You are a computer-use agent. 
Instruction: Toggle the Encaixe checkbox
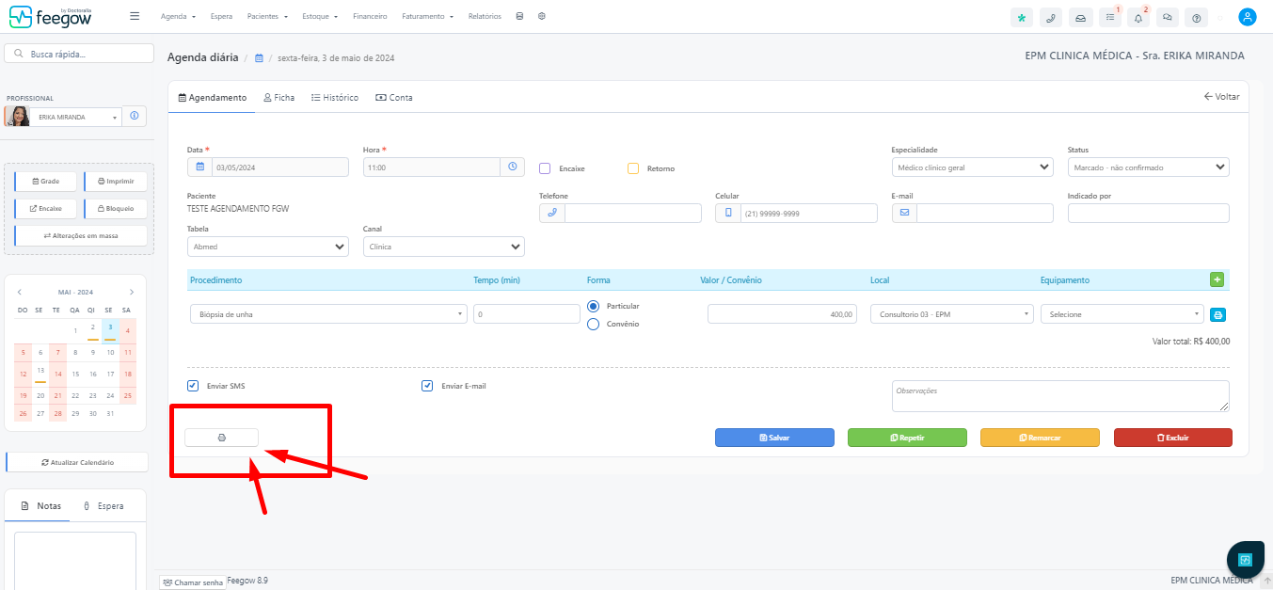(x=545, y=168)
